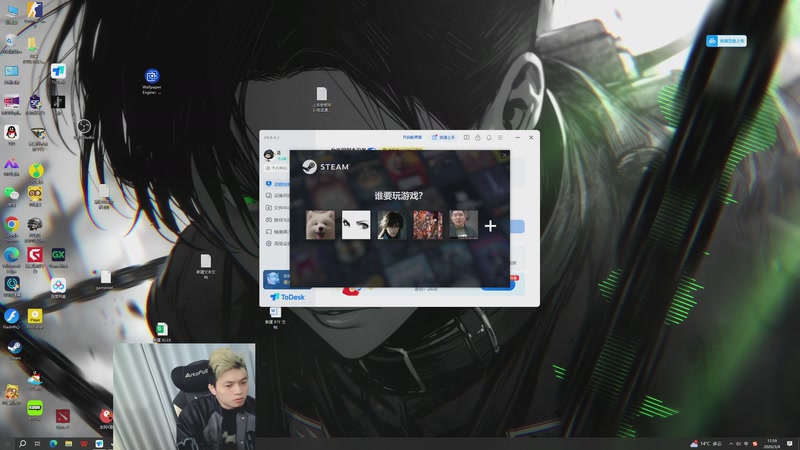
Task: Select the man photo Steam profile
Action: (463, 224)
